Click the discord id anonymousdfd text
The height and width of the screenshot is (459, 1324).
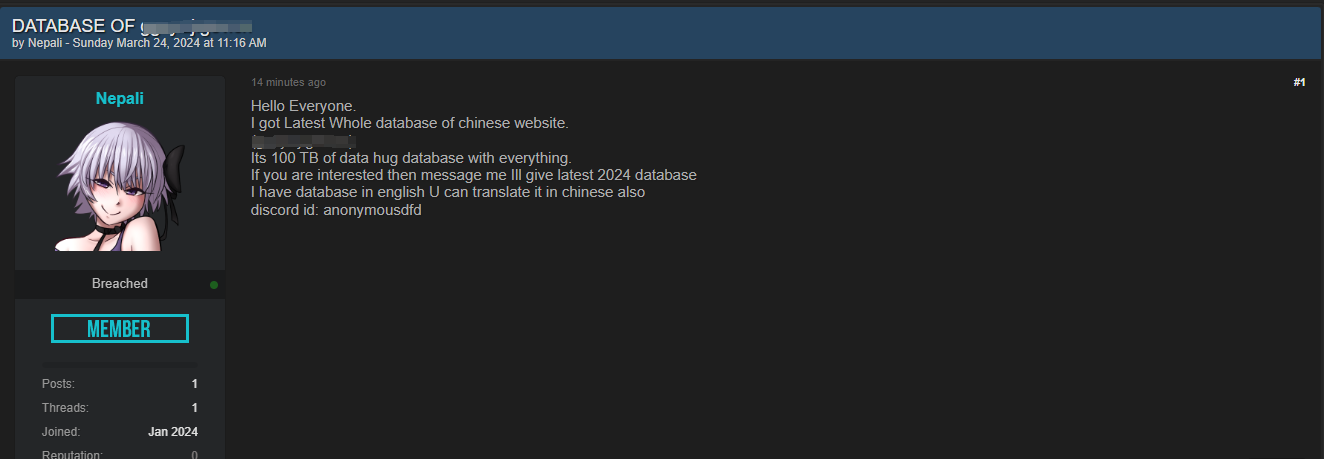[x=336, y=210]
